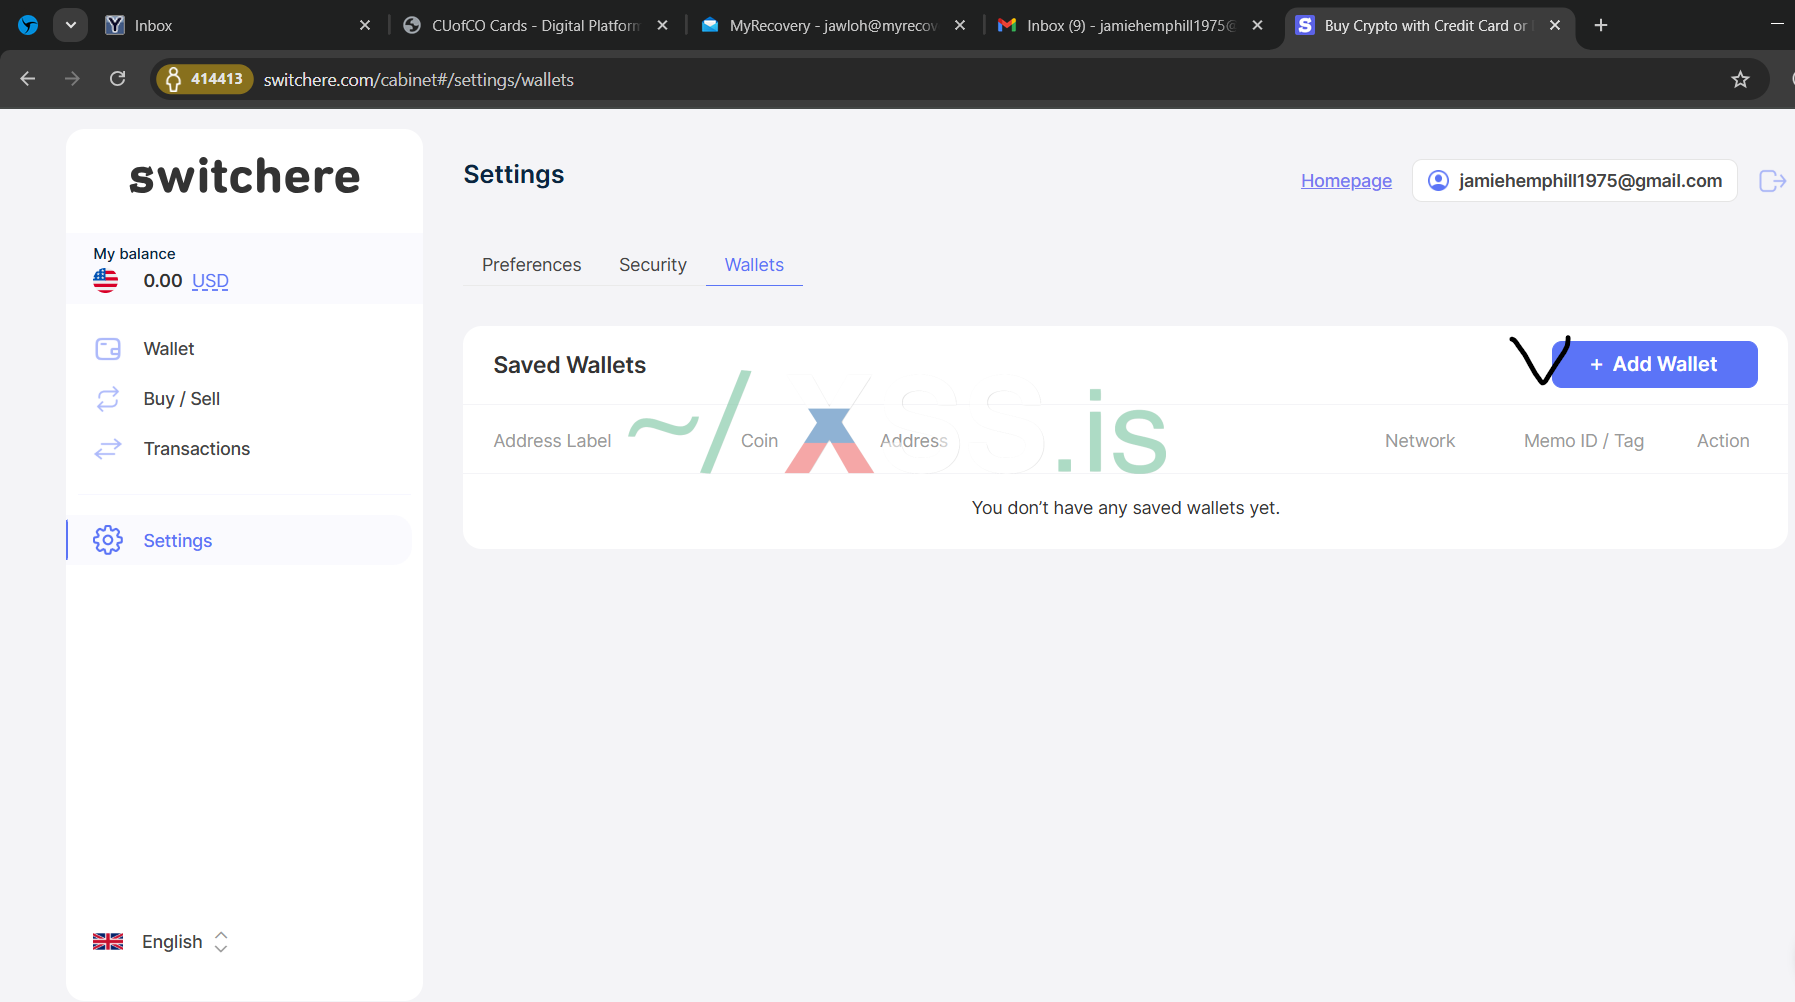The image size is (1795, 1002).
Task: Click the UK flag language icon
Action: [108, 942]
